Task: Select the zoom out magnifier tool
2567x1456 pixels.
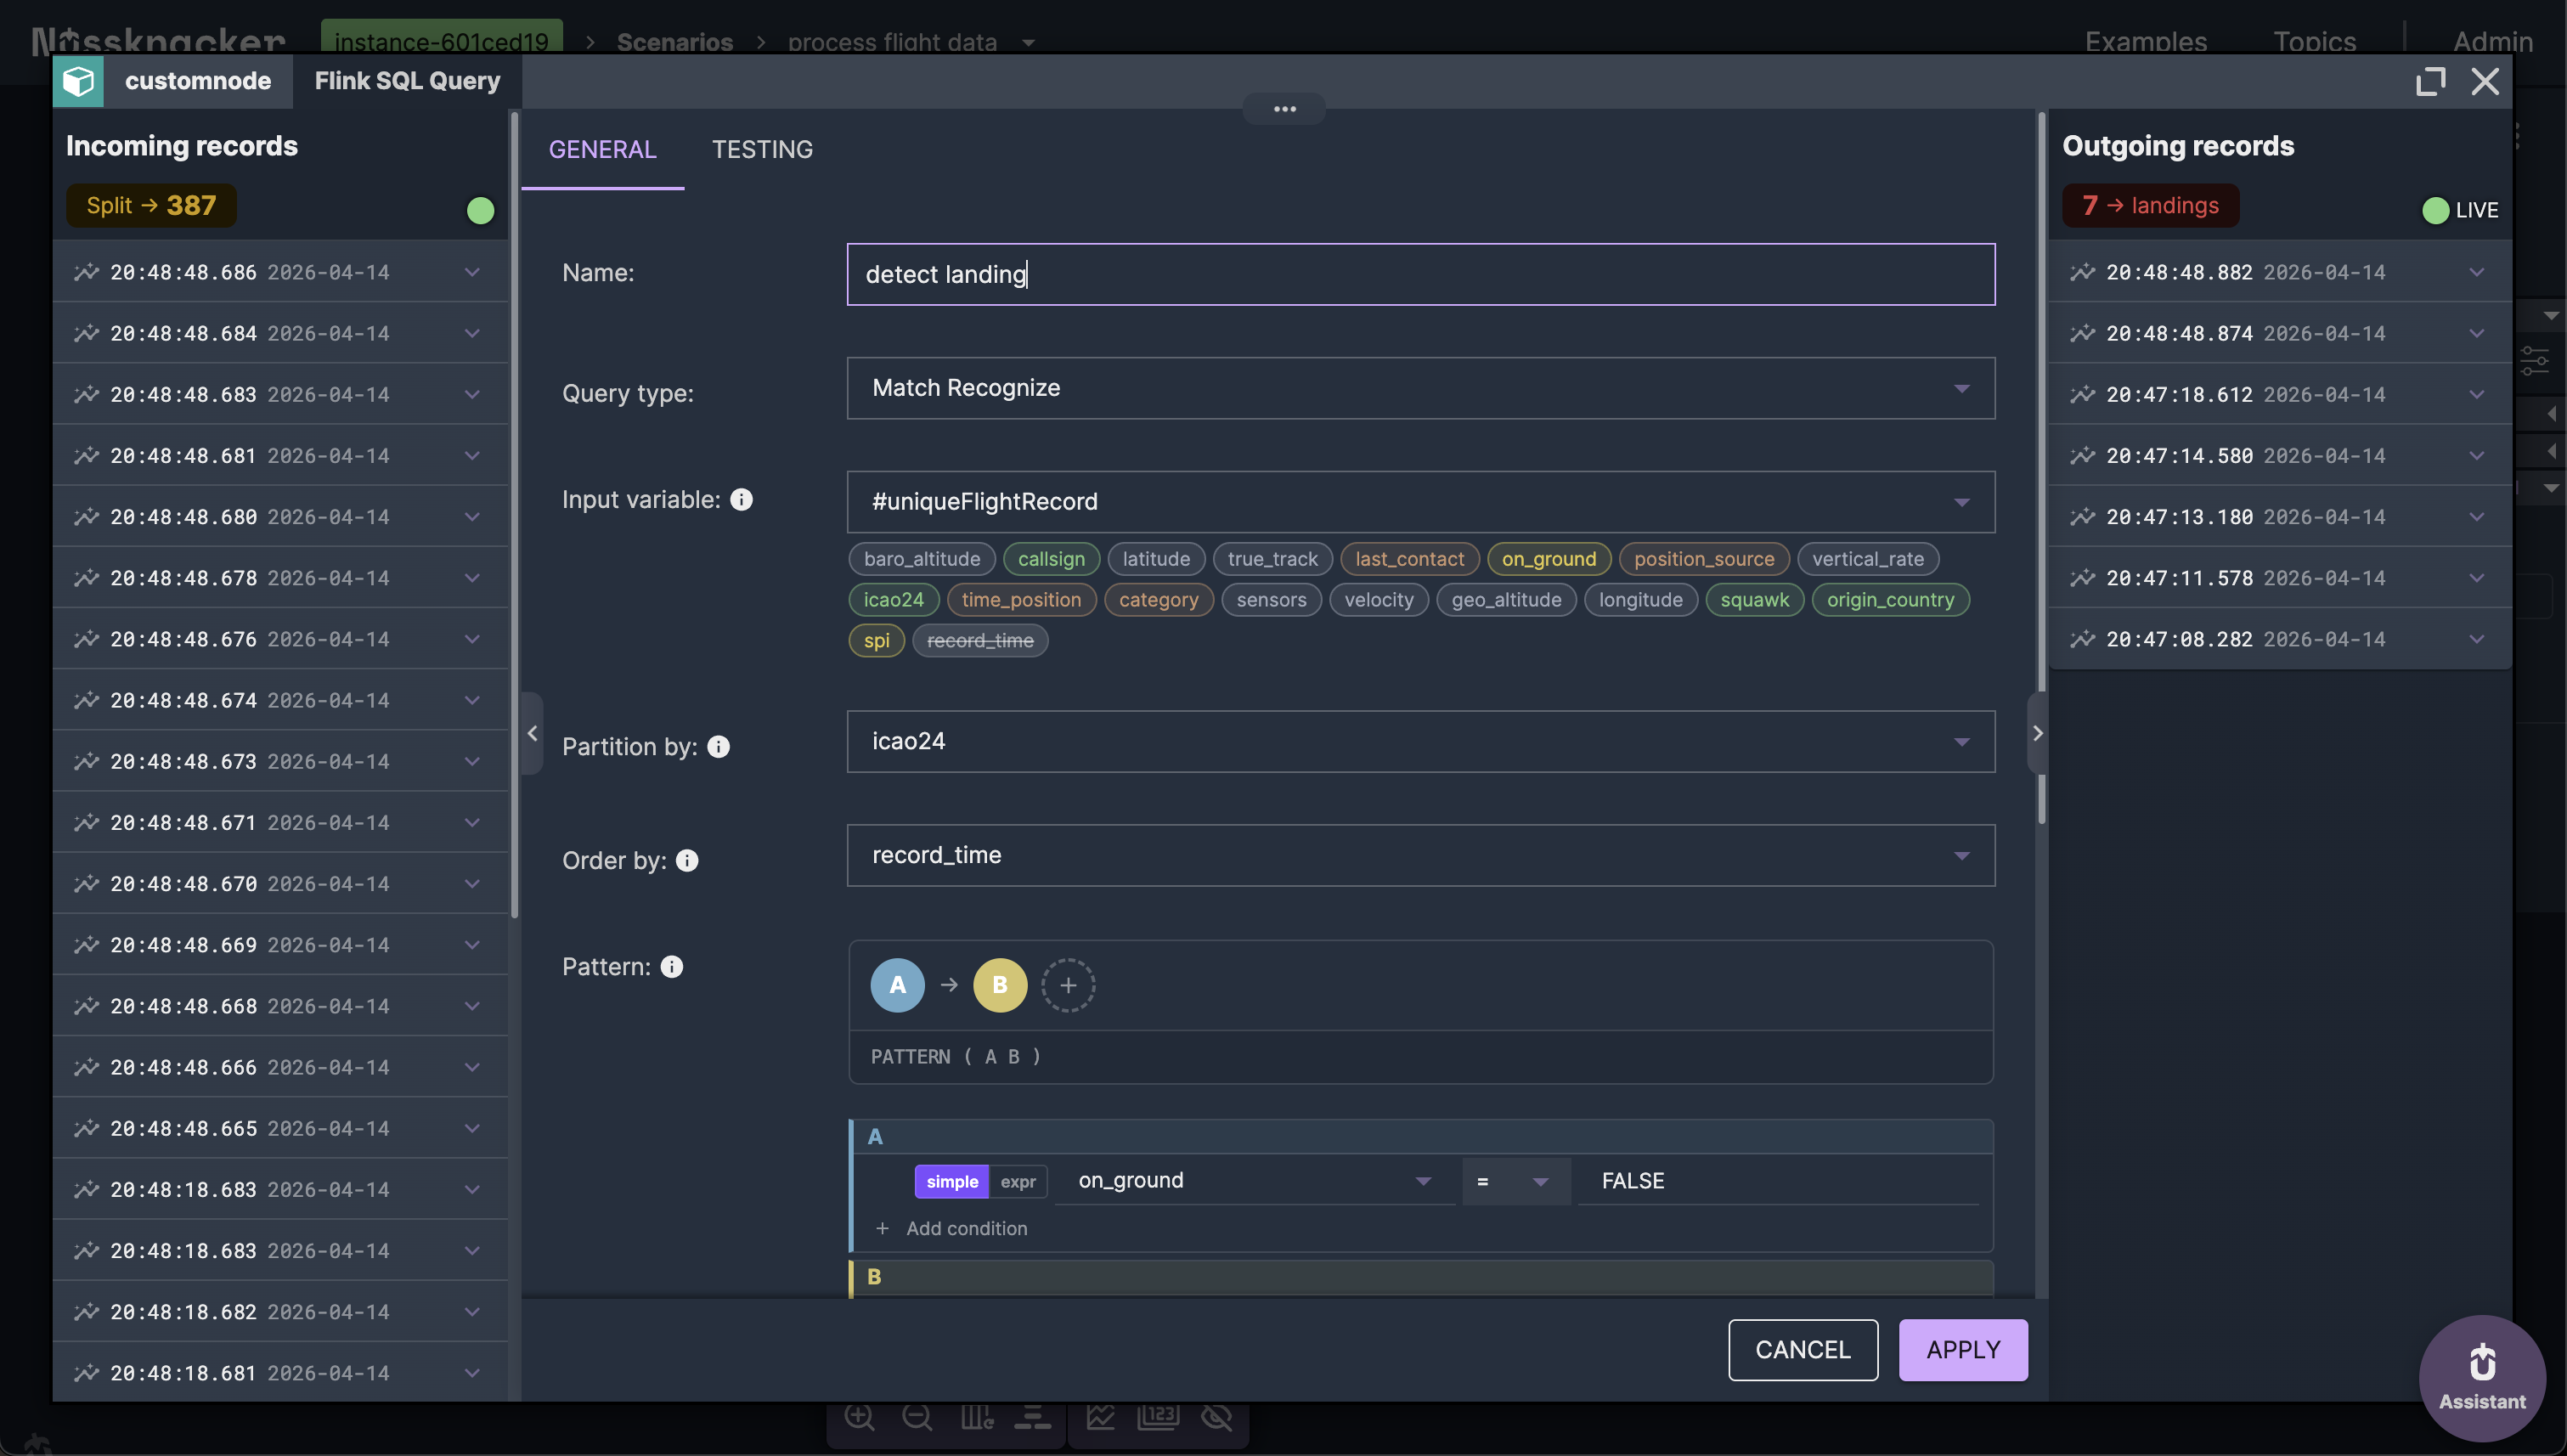Action: tap(916, 1417)
